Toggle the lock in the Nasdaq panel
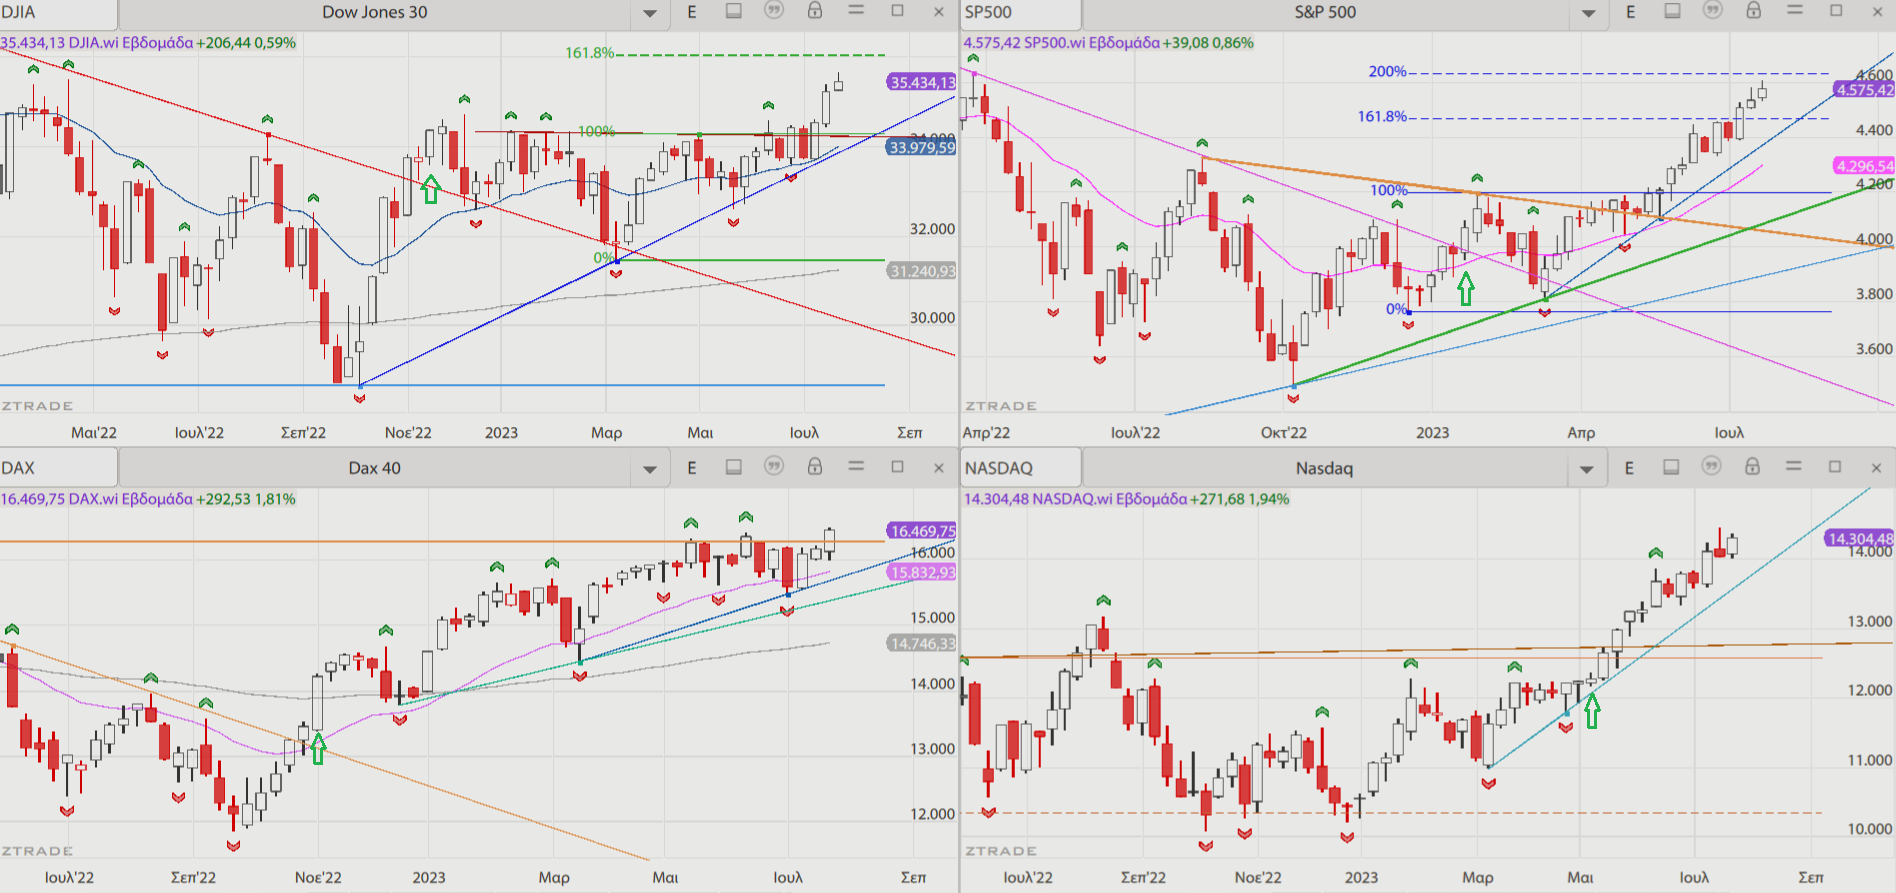The image size is (1896, 893). [1753, 467]
